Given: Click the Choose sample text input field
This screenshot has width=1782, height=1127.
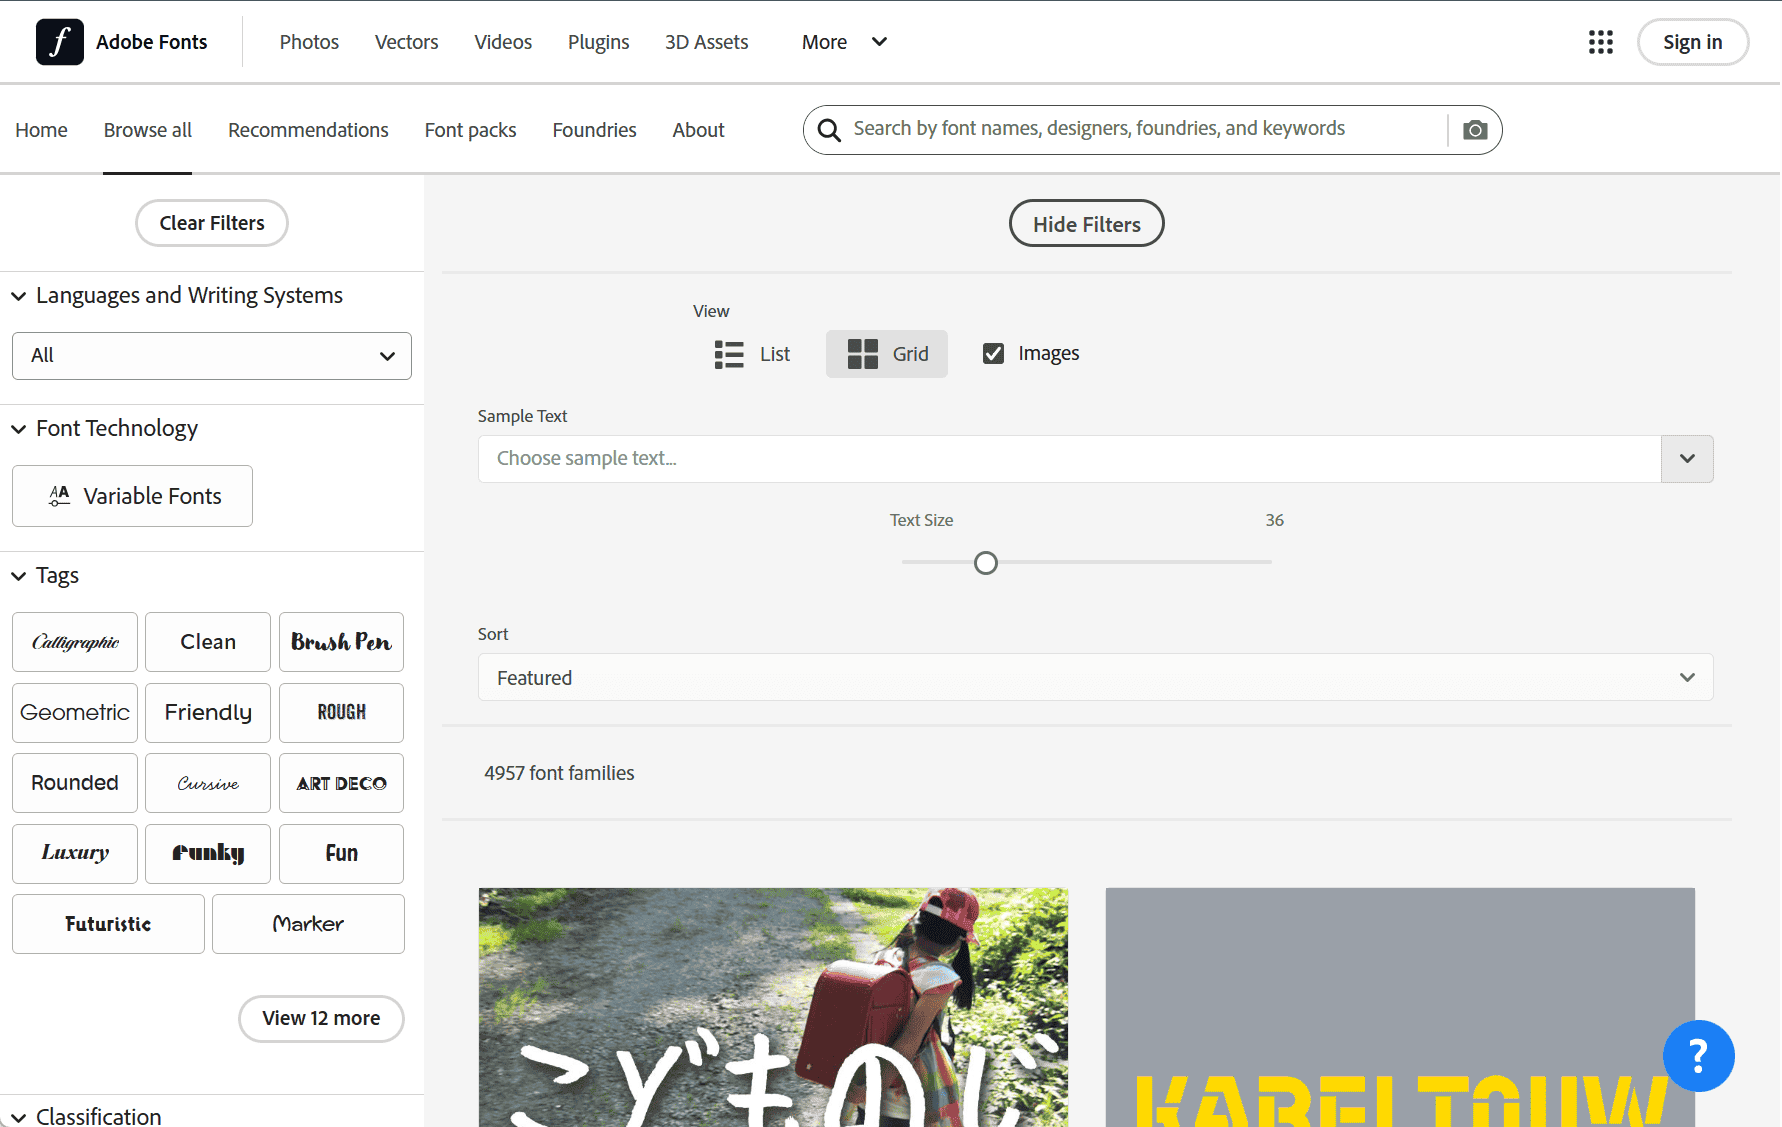Looking at the screenshot, I should [1068, 459].
